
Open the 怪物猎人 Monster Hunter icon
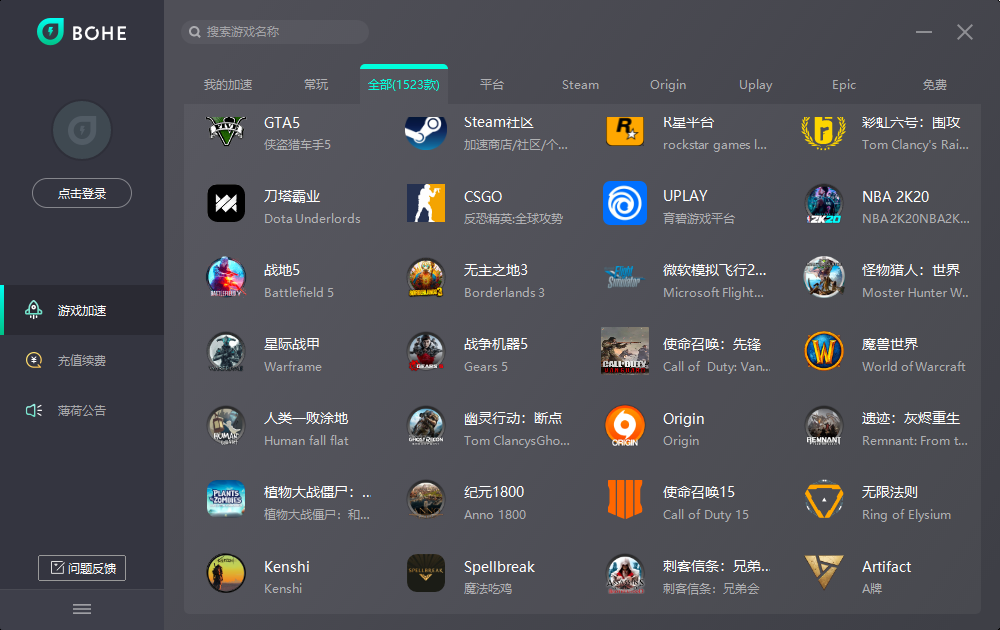(823, 277)
